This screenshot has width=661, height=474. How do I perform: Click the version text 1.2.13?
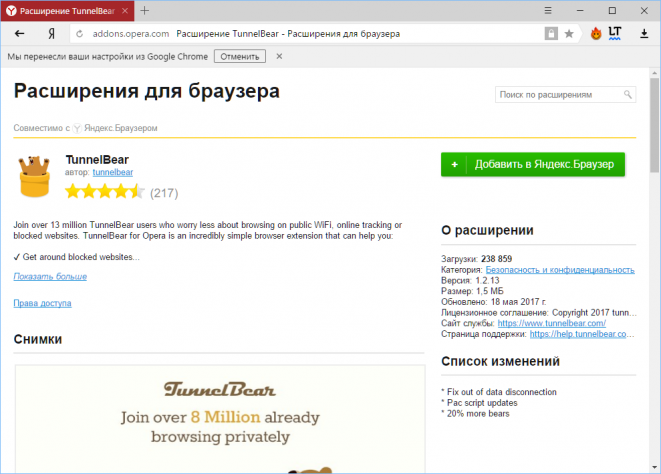pyautogui.click(x=487, y=280)
